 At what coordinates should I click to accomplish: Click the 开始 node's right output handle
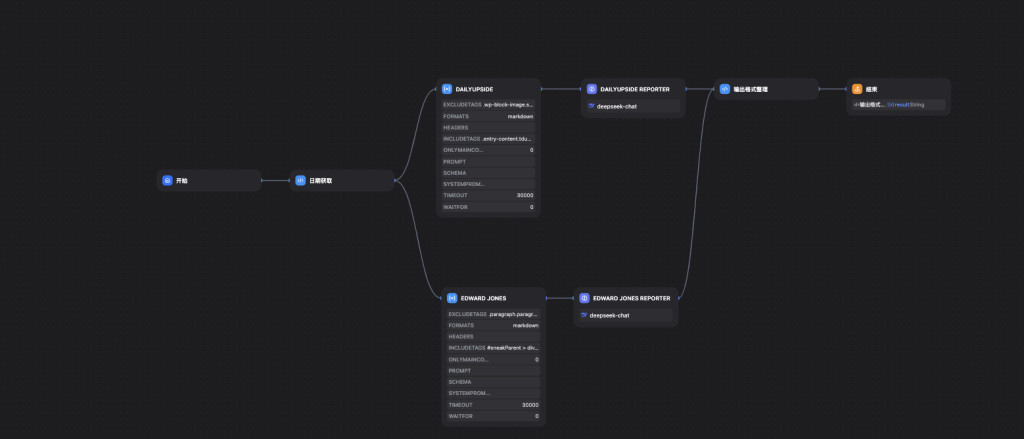click(262, 181)
